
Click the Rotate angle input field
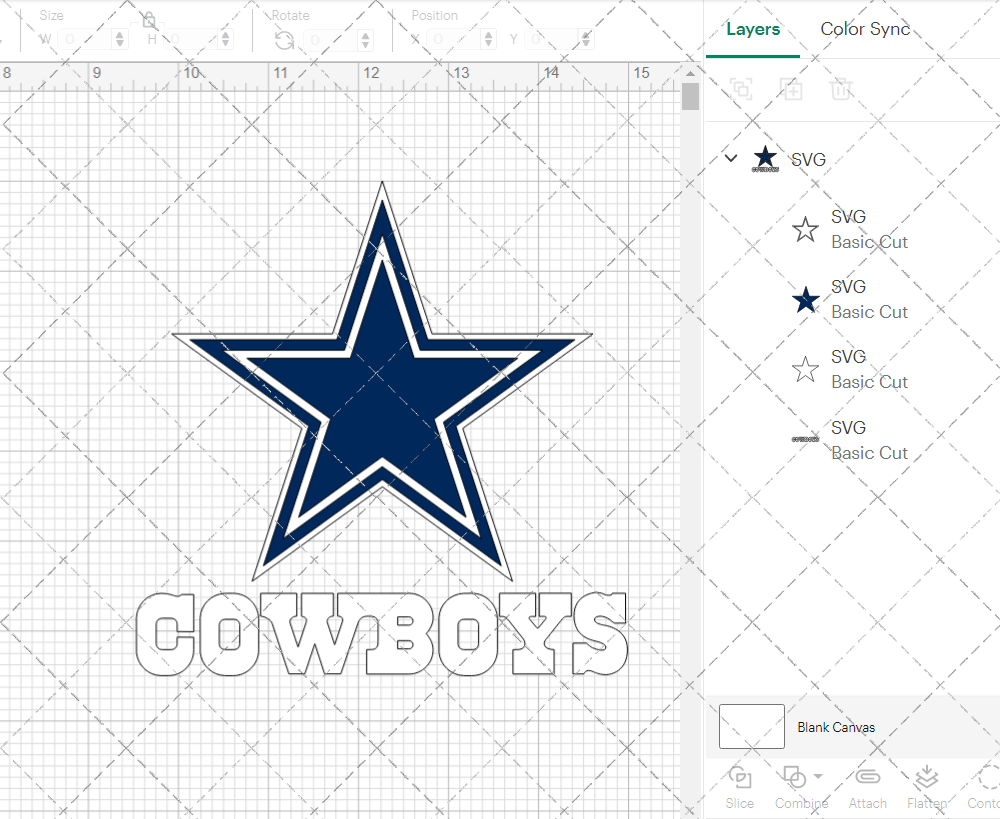pos(332,40)
